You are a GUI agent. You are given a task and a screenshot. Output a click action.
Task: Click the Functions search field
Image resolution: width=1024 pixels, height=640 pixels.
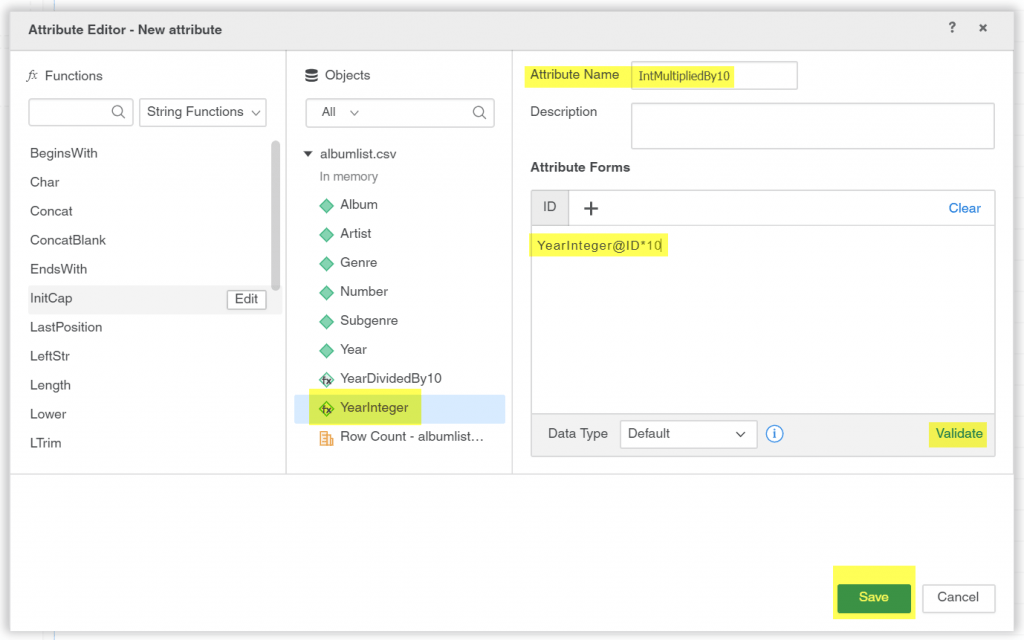tap(81, 112)
